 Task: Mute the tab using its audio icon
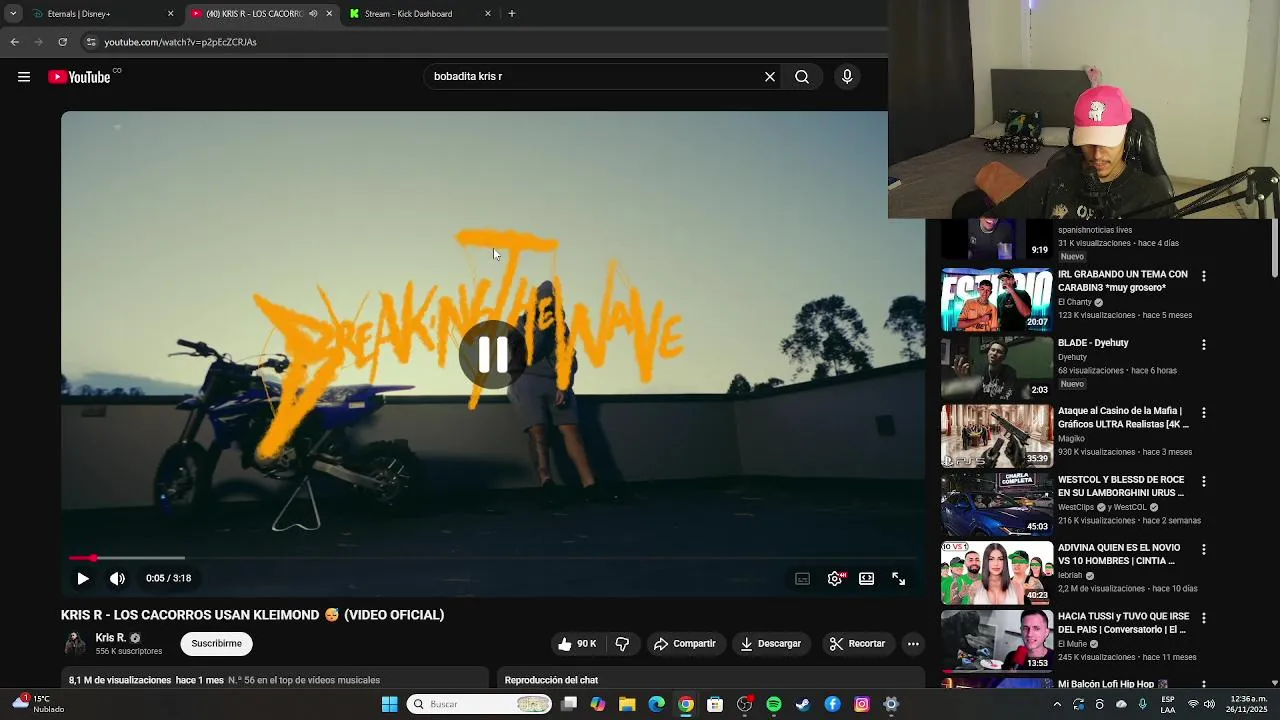313,14
